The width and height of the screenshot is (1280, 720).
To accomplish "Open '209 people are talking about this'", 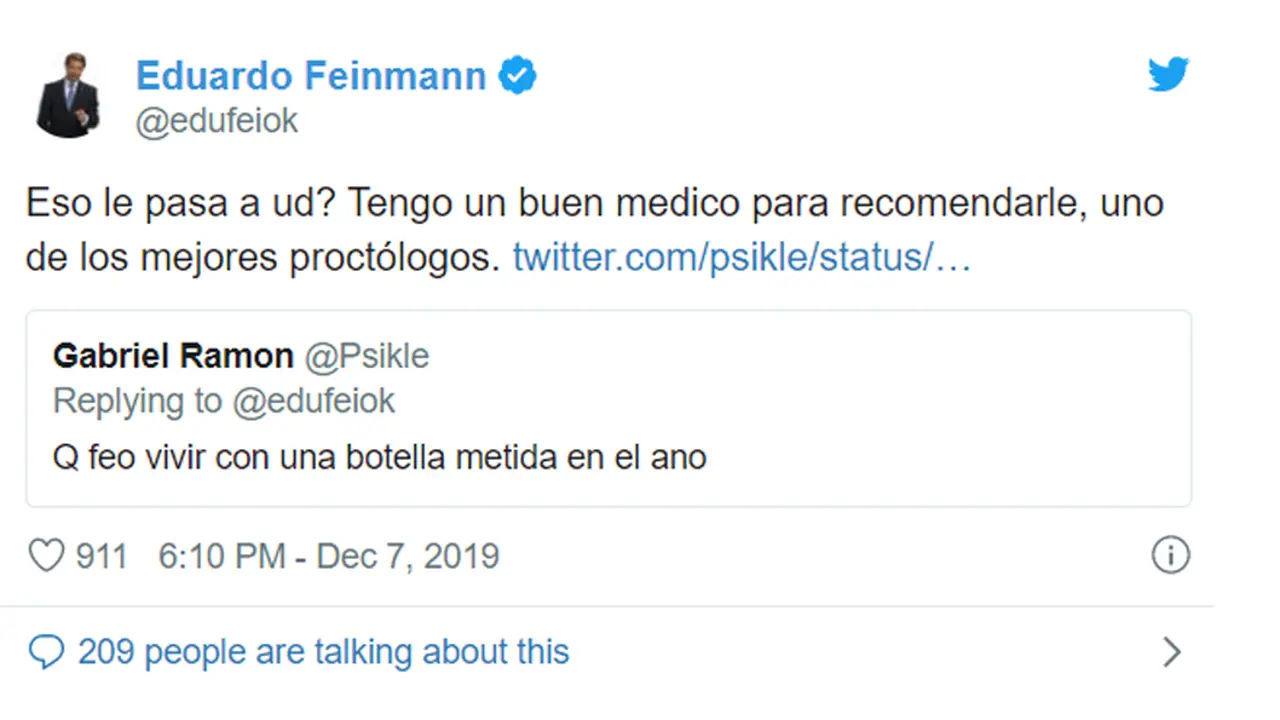I will pos(324,652).
